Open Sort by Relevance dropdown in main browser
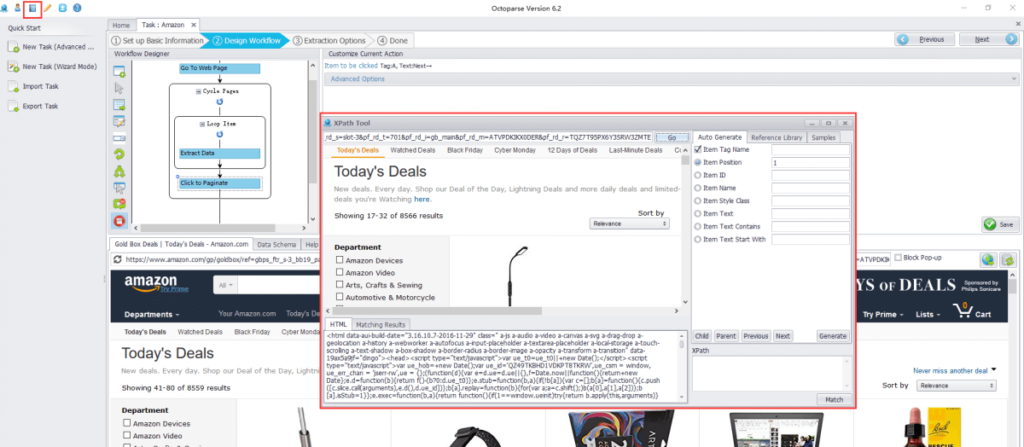Viewport: 1024px width, 447px height. [x=955, y=386]
